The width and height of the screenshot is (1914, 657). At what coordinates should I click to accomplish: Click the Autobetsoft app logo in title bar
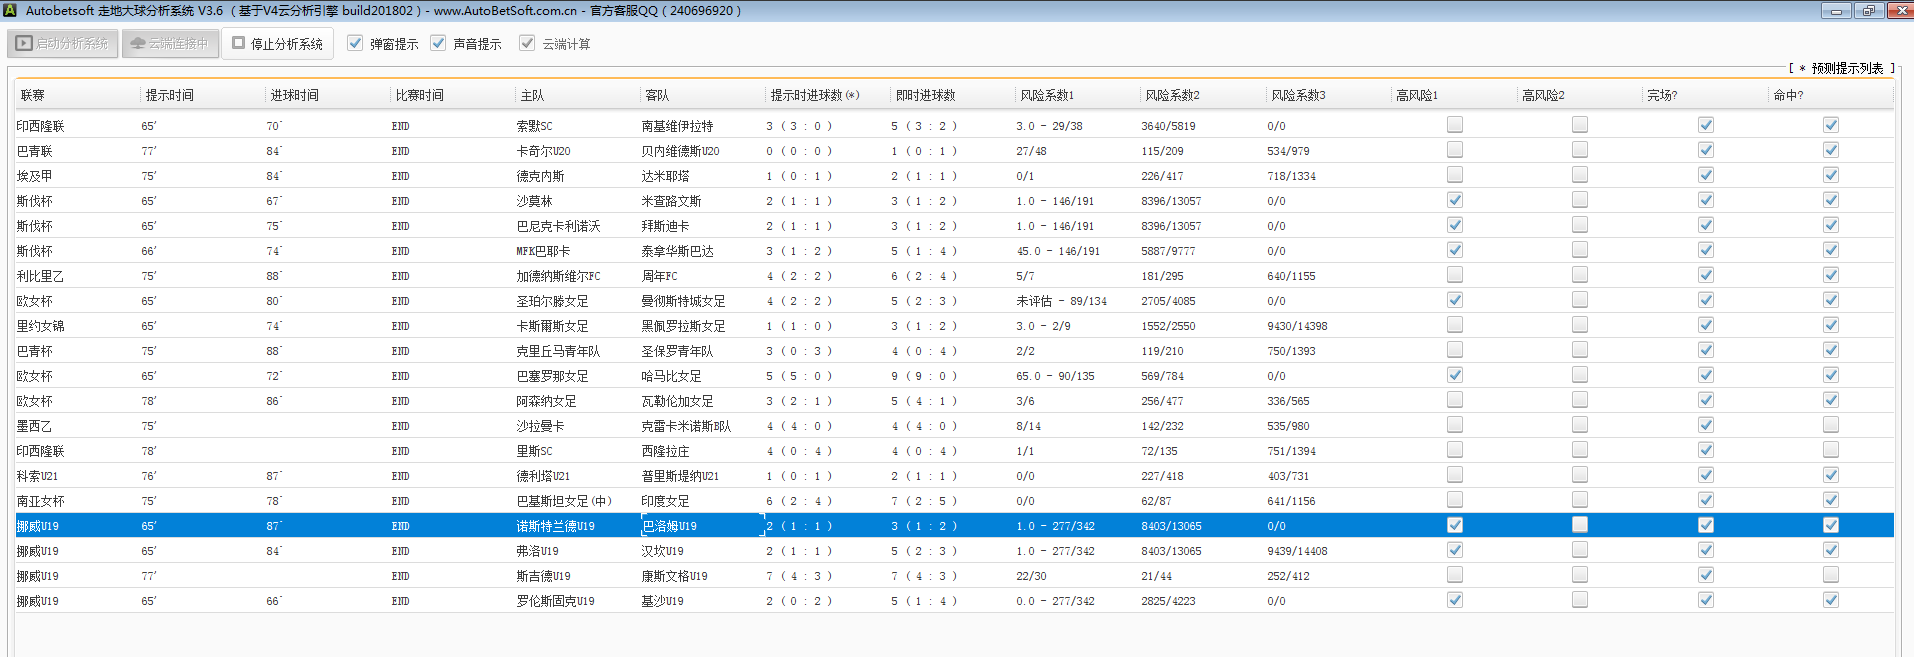[10, 11]
